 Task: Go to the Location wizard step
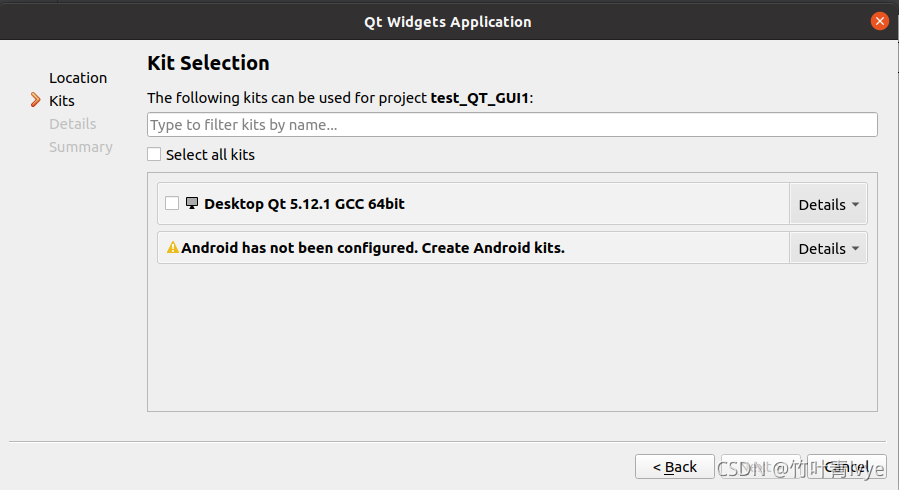[78, 77]
